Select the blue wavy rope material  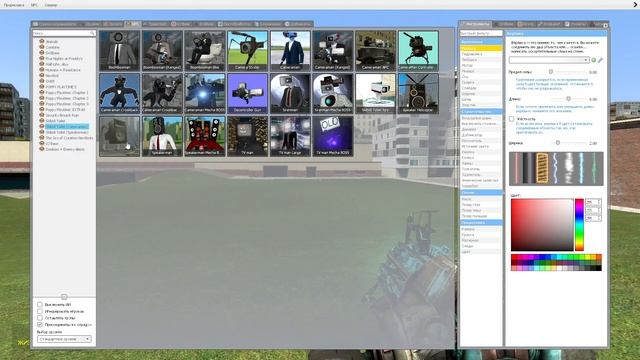point(556,168)
